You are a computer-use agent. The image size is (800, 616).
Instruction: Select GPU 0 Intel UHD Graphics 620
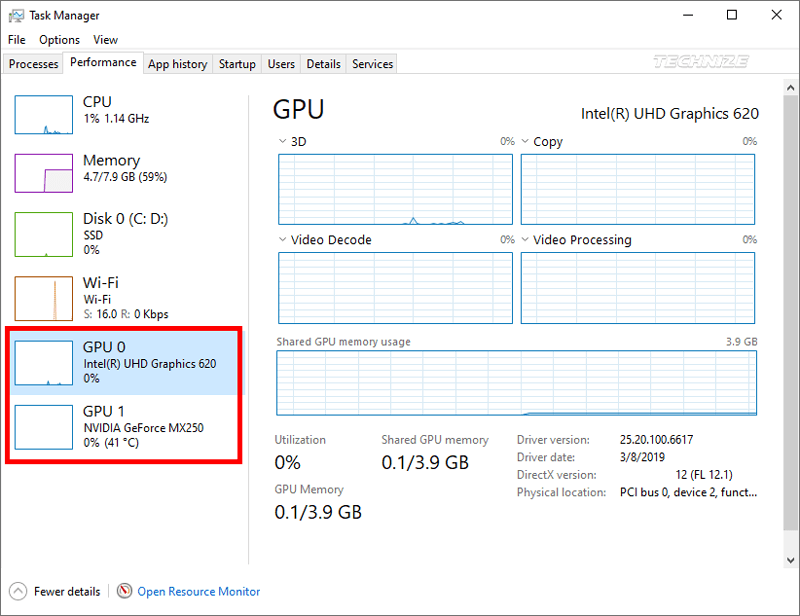(124, 362)
